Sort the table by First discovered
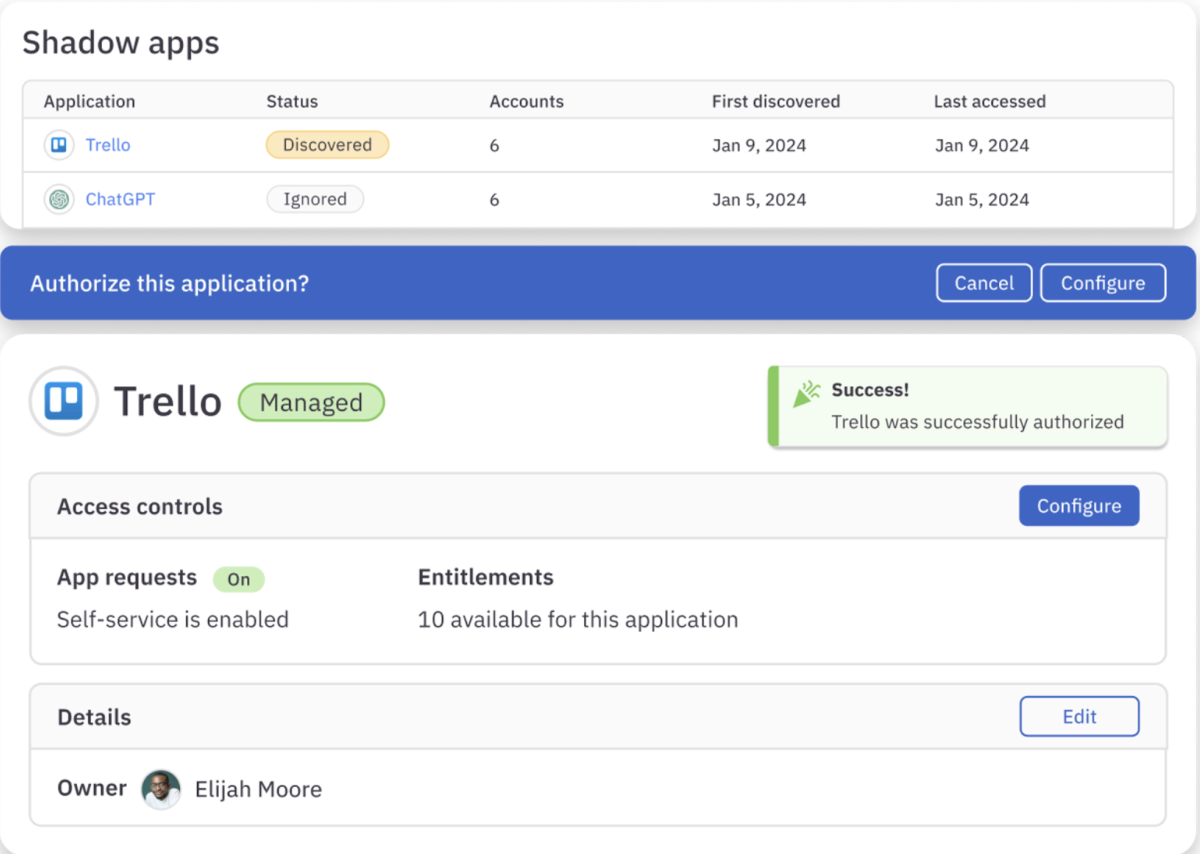 click(x=775, y=101)
